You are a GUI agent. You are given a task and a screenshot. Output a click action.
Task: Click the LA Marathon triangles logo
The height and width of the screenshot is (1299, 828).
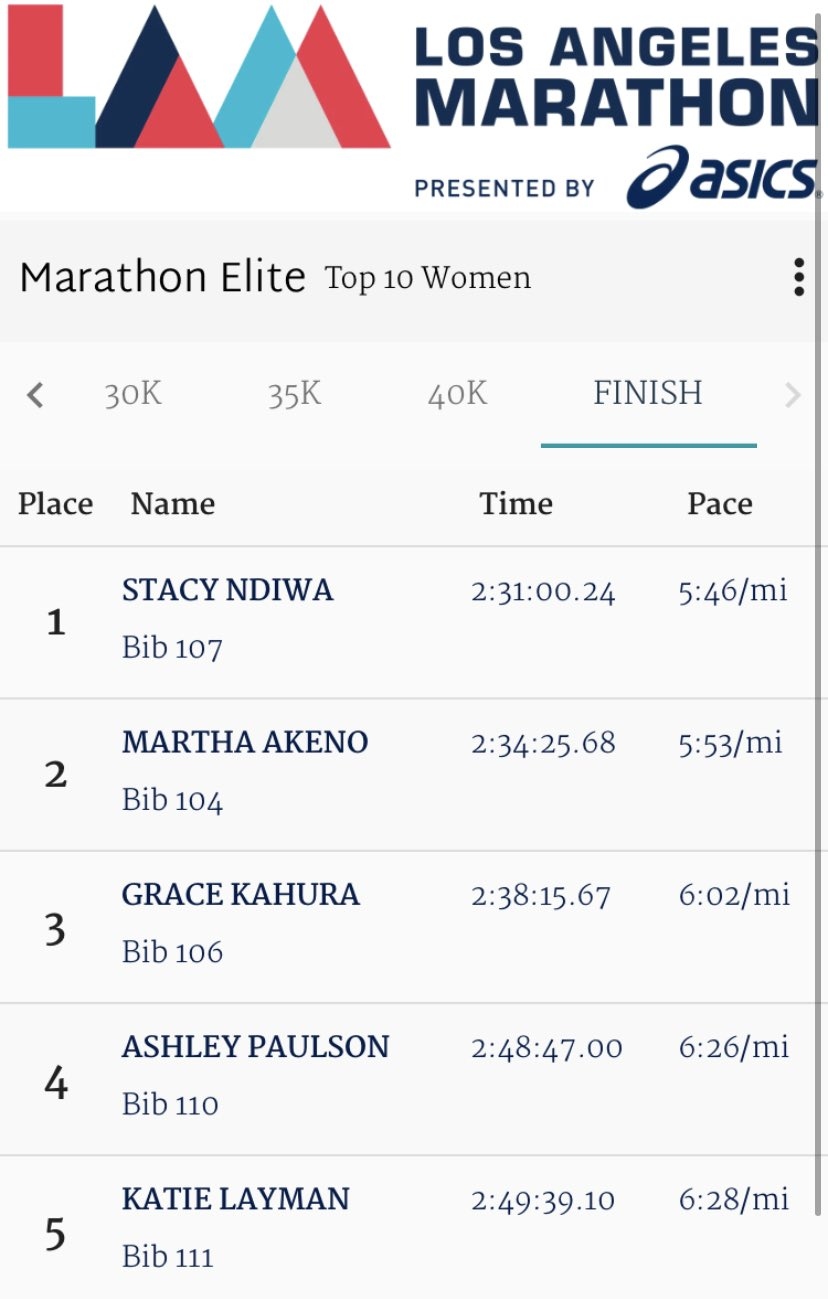pos(198,77)
